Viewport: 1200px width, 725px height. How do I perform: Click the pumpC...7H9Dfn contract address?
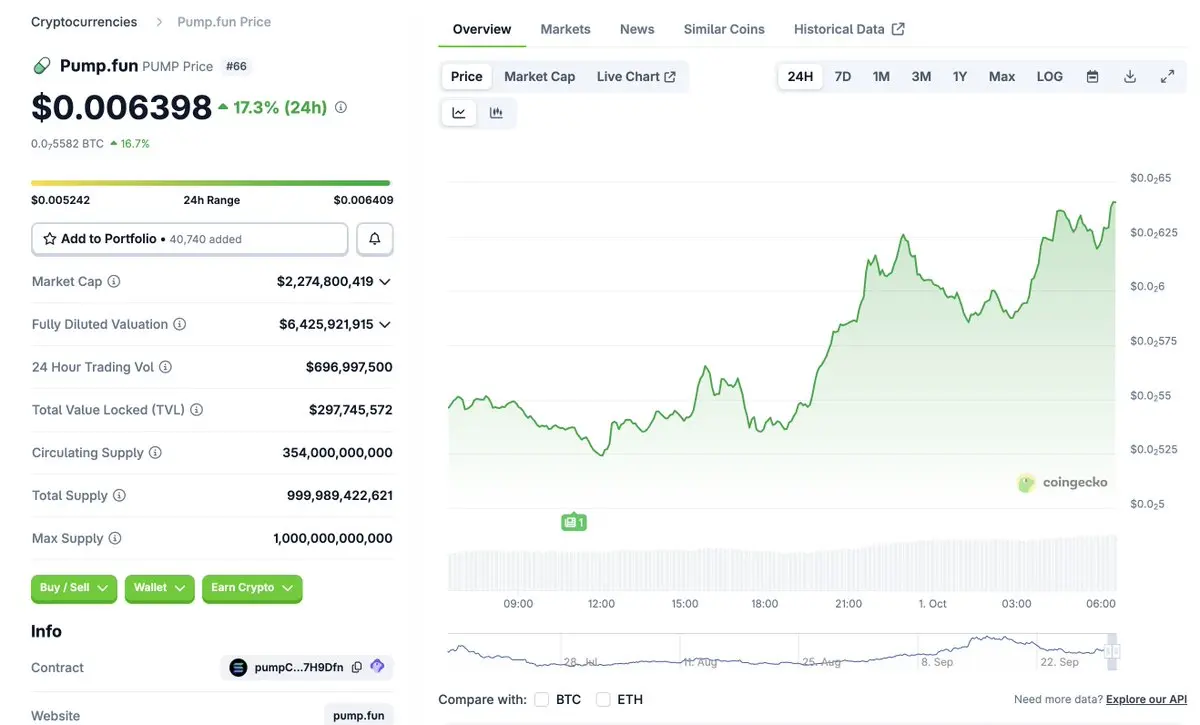(299, 667)
